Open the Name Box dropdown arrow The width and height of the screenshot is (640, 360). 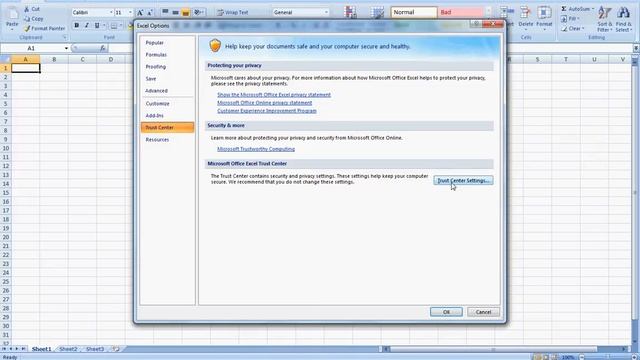[x=66, y=48]
